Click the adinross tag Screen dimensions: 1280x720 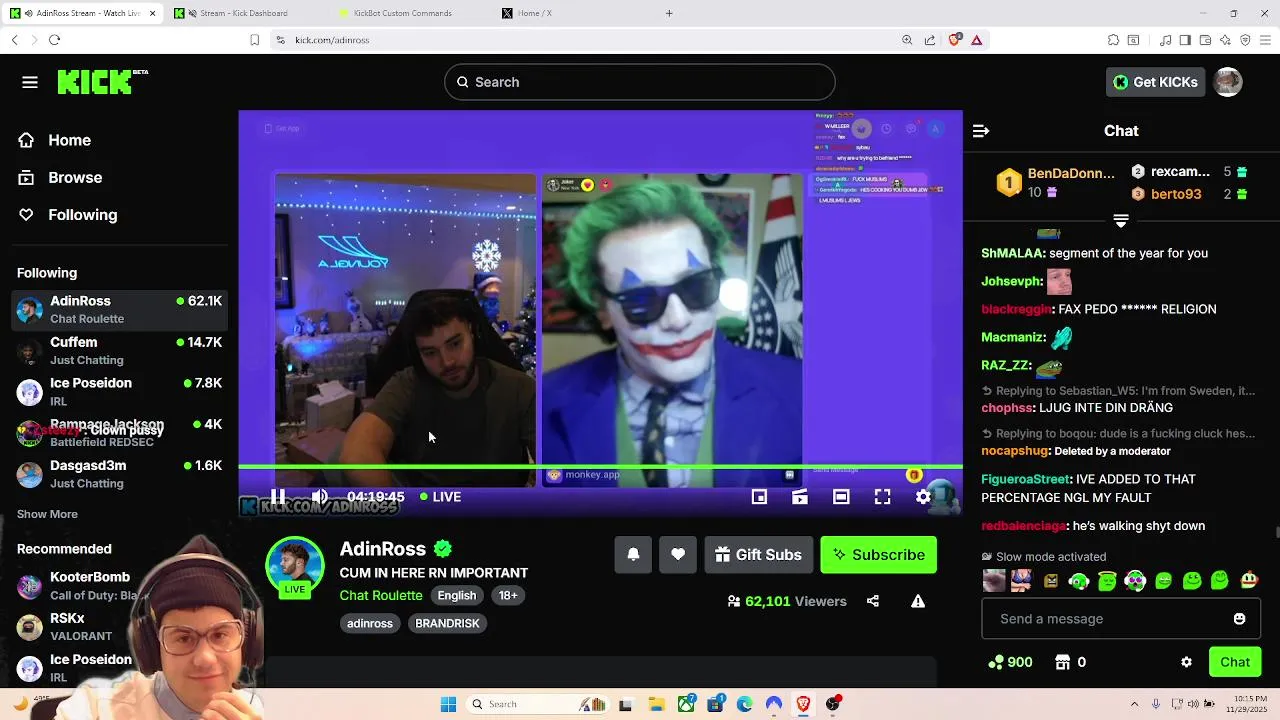tap(370, 623)
